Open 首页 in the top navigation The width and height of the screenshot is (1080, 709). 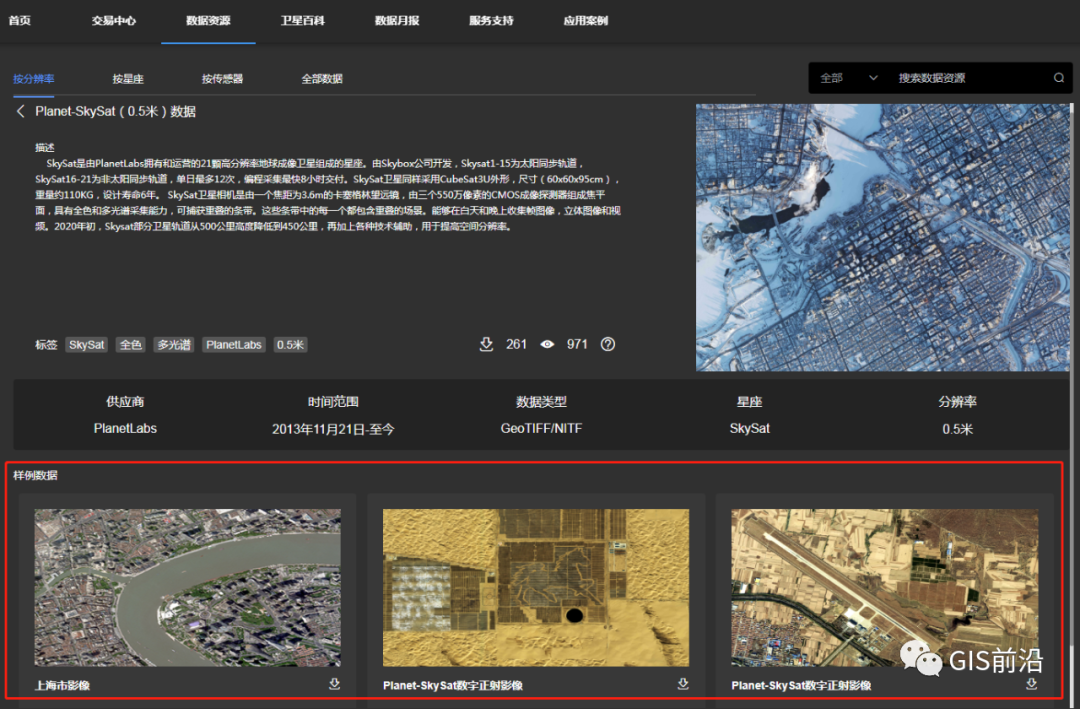[20, 21]
